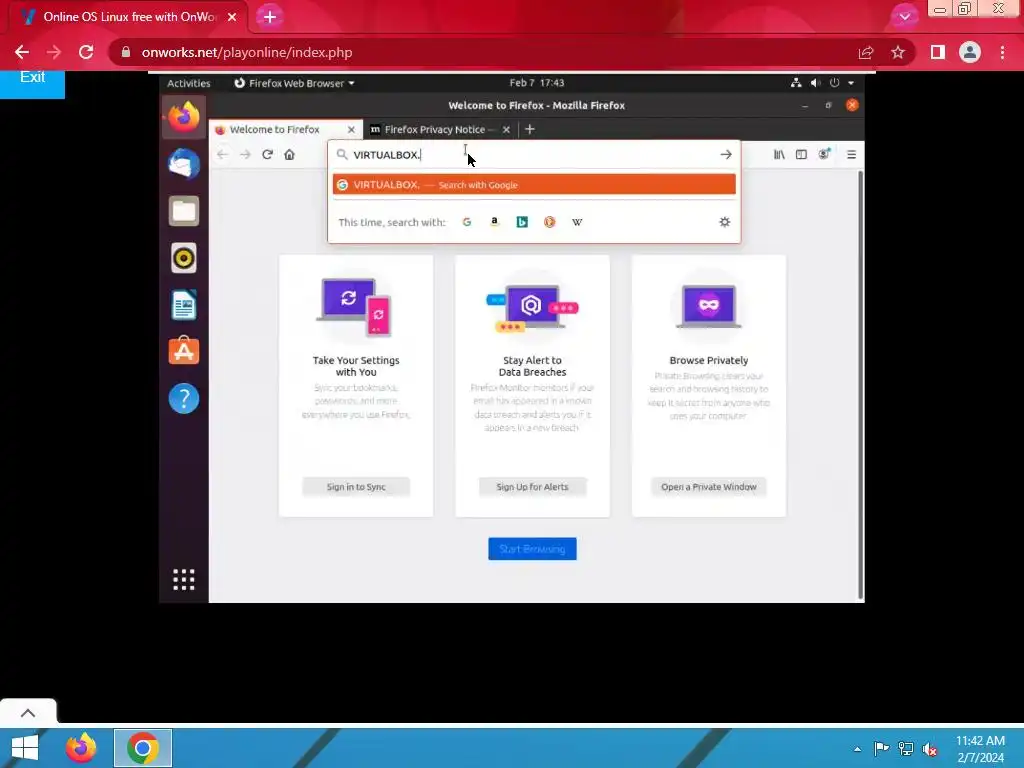This screenshot has height=768, width=1024.
Task: Select Chrome in Windows taskbar
Action: (143, 748)
